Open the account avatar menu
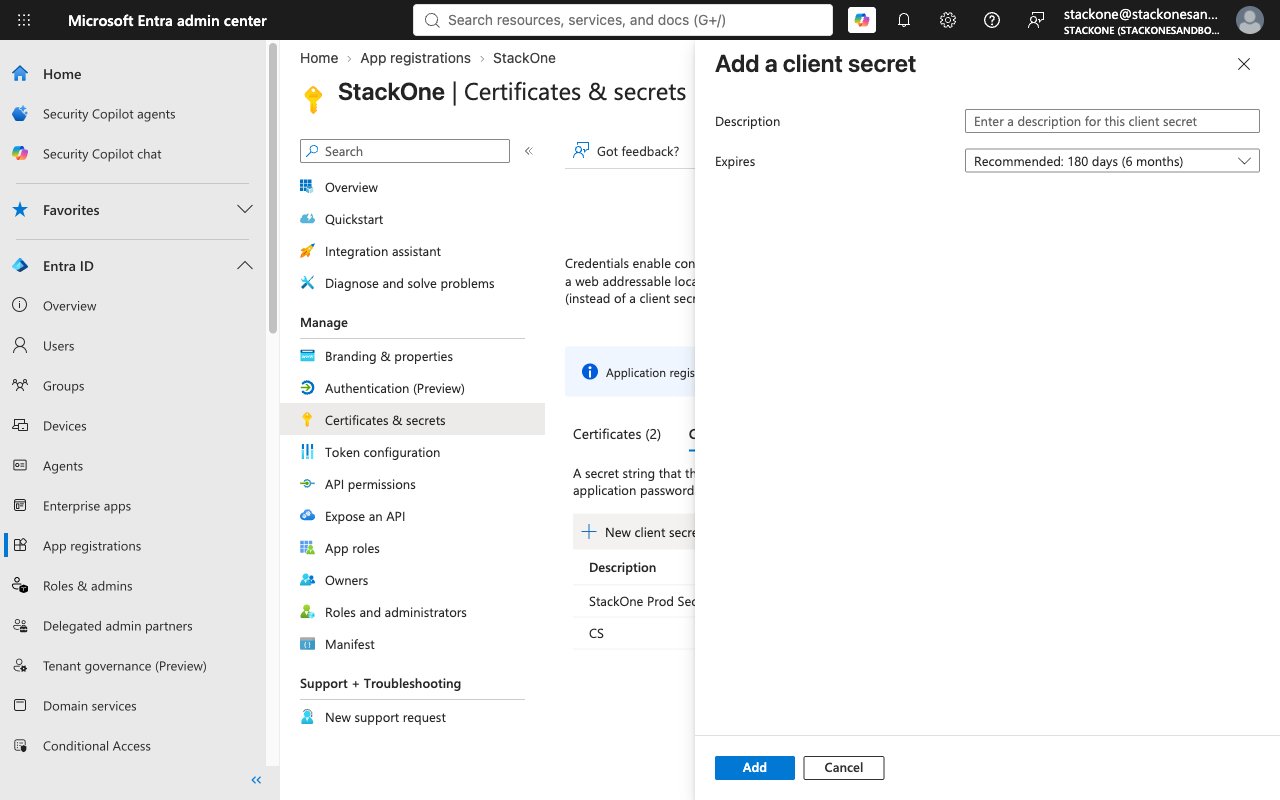The width and height of the screenshot is (1280, 800). [1250, 20]
